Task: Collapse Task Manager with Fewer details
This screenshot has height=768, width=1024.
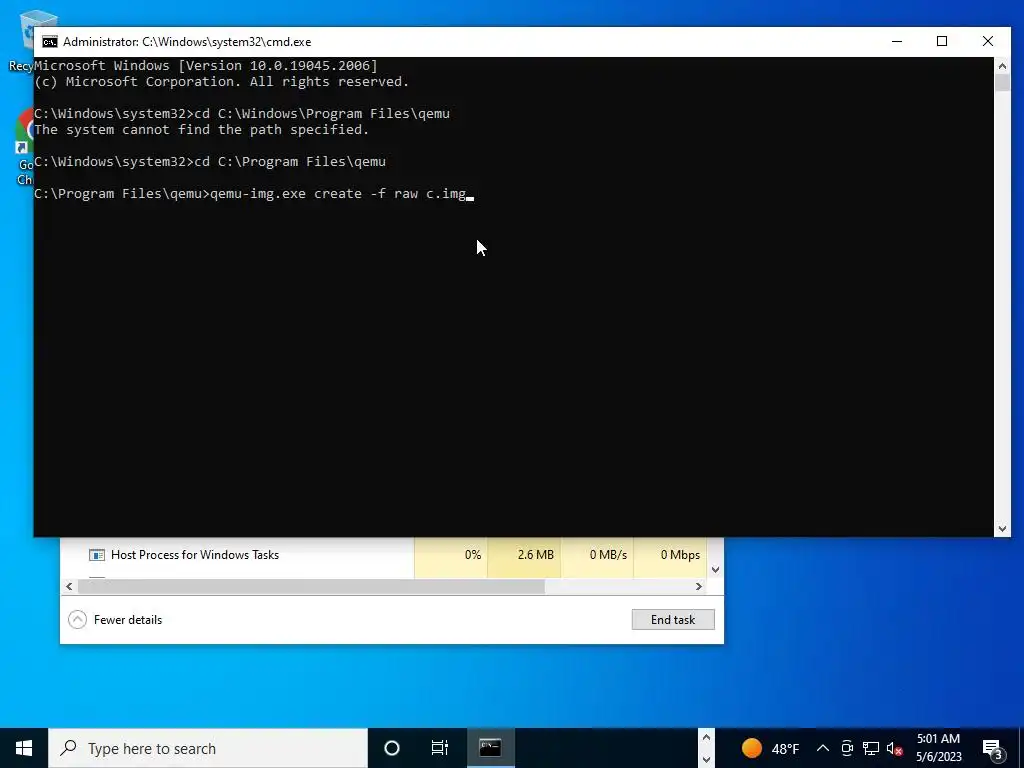Action: (116, 620)
